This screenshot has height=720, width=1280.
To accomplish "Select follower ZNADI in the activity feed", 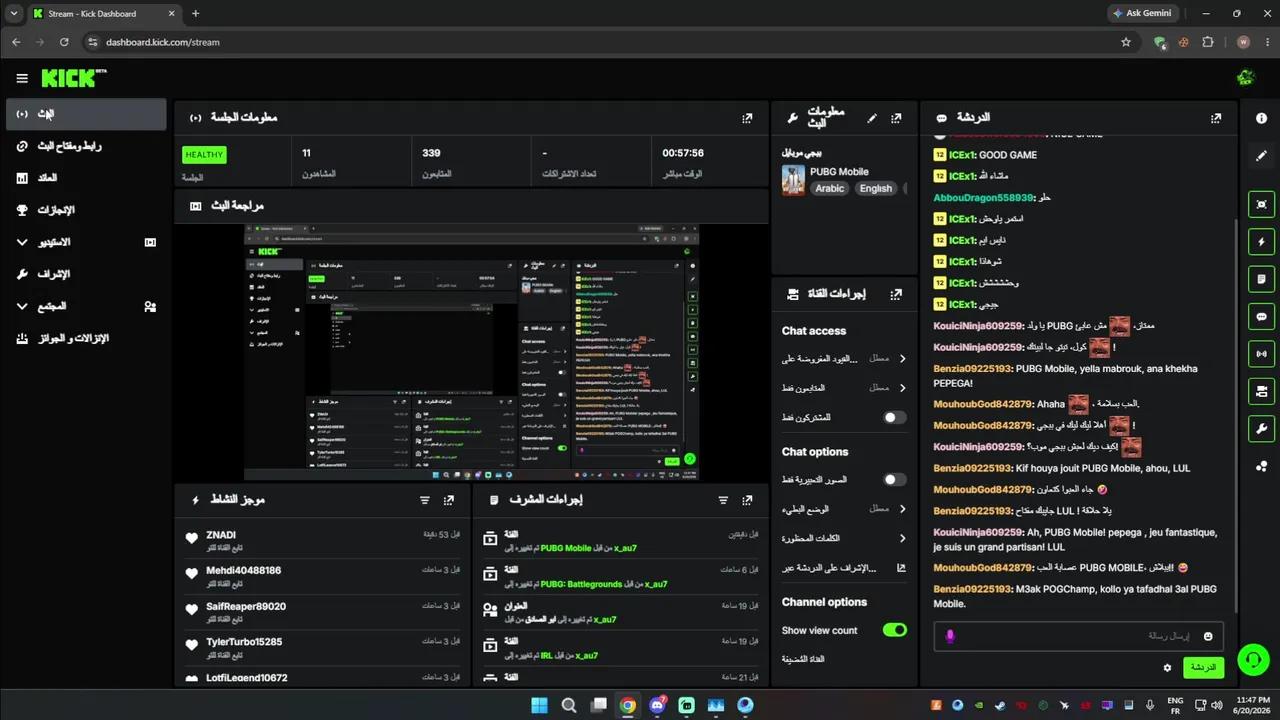I will pos(221,535).
